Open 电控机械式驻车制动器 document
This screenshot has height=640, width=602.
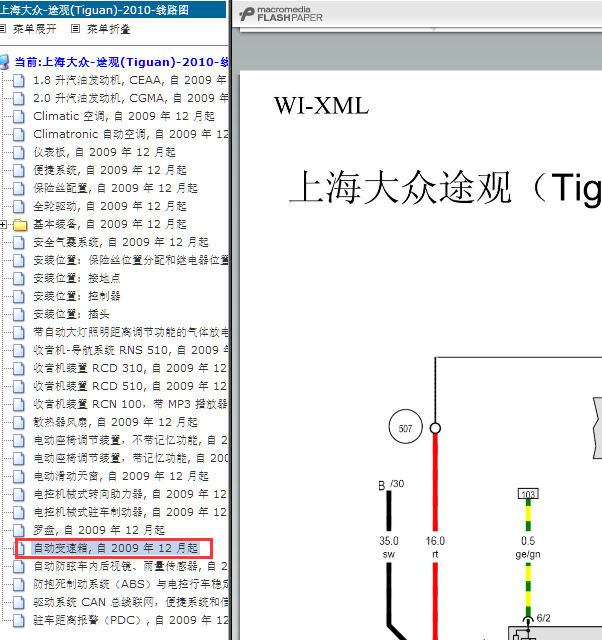(x=130, y=511)
